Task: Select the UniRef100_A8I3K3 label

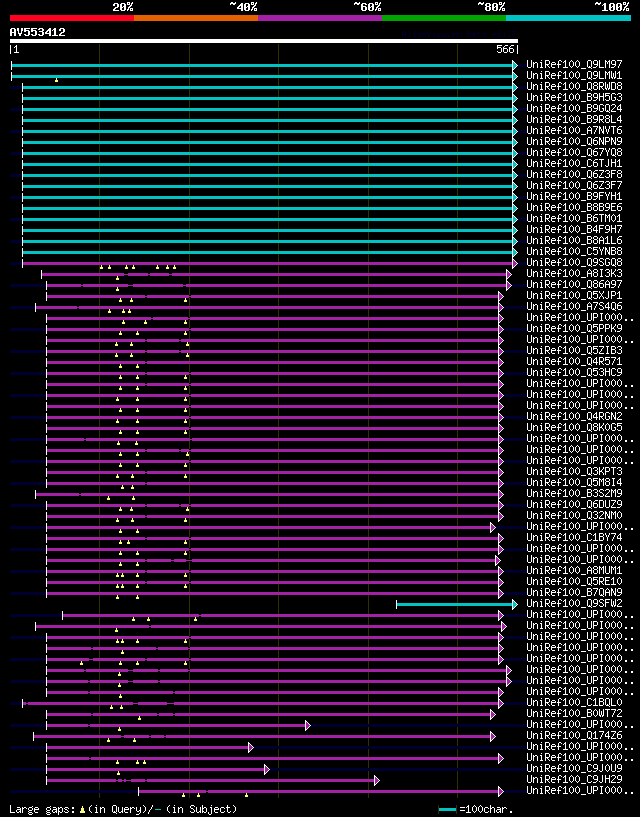Action: [x=574, y=274]
